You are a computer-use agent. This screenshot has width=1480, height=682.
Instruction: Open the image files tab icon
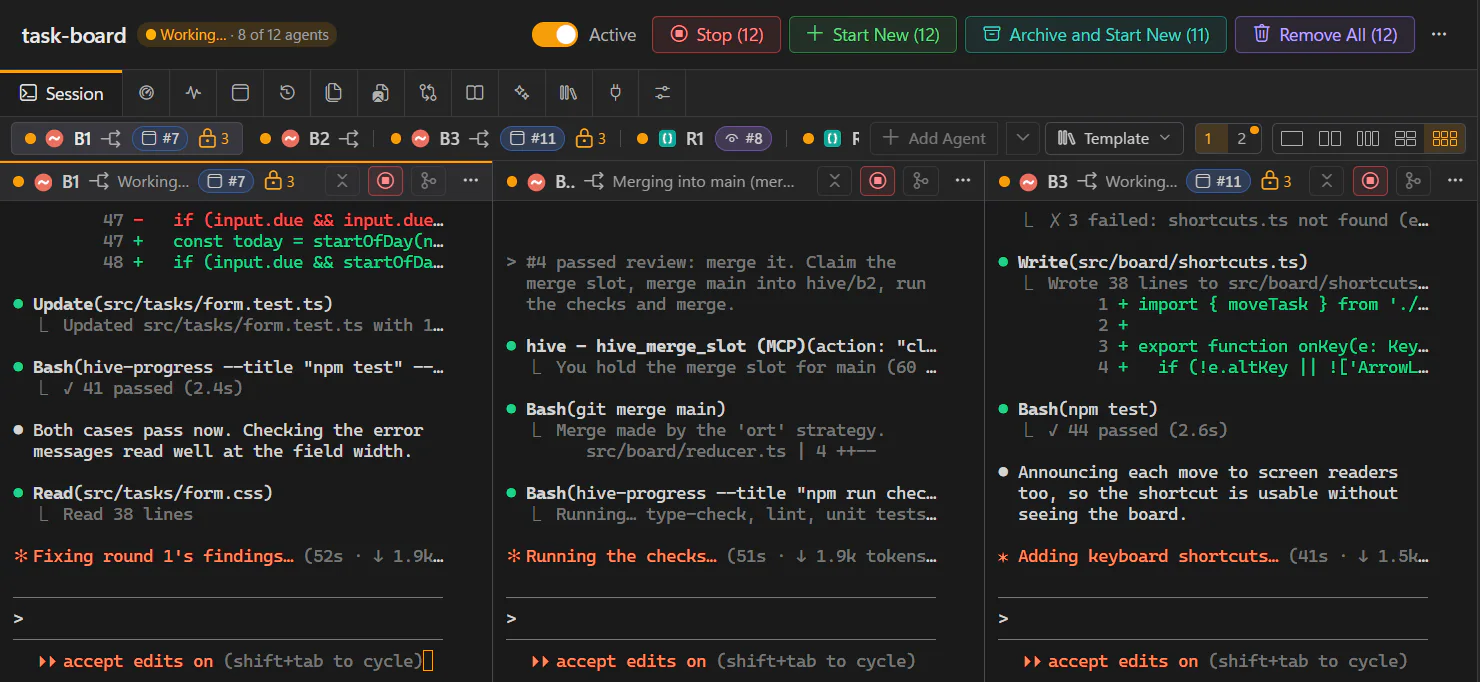click(381, 93)
